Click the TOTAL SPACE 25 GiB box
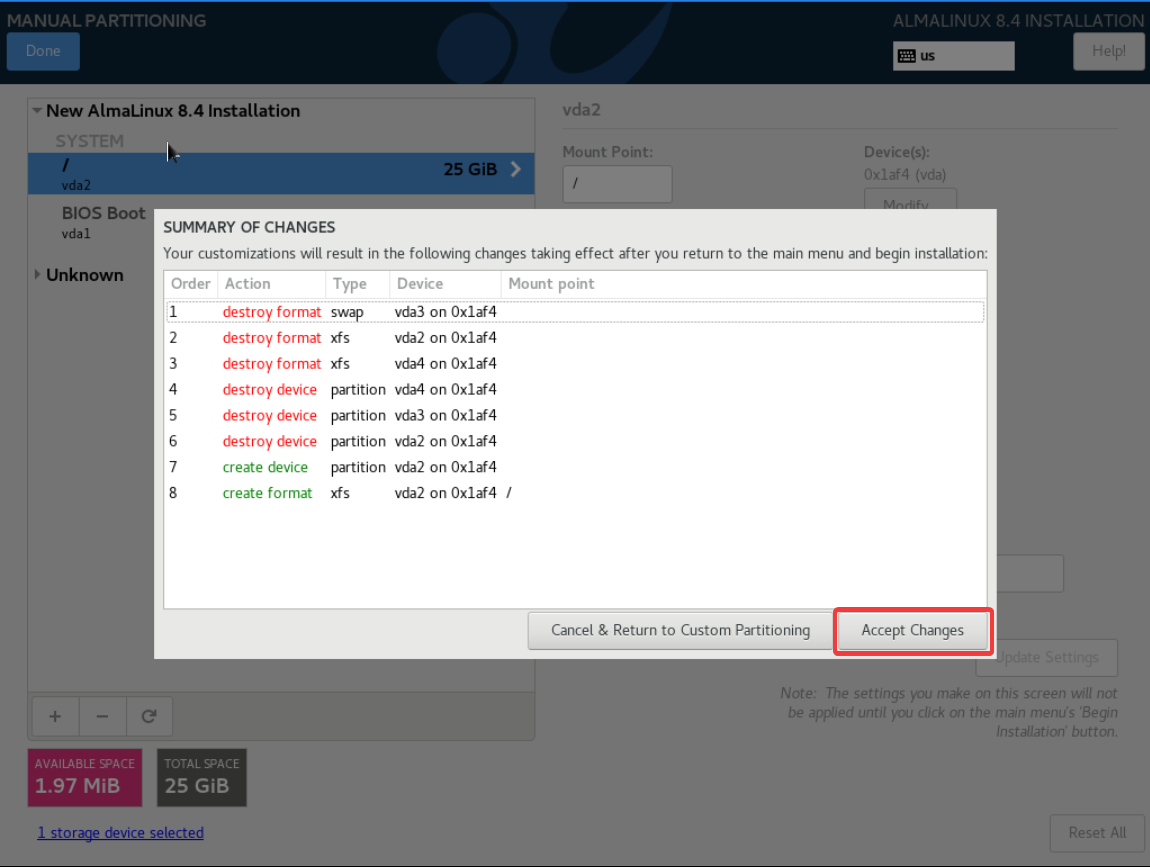This screenshot has width=1150, height=867. pos(202,778)
